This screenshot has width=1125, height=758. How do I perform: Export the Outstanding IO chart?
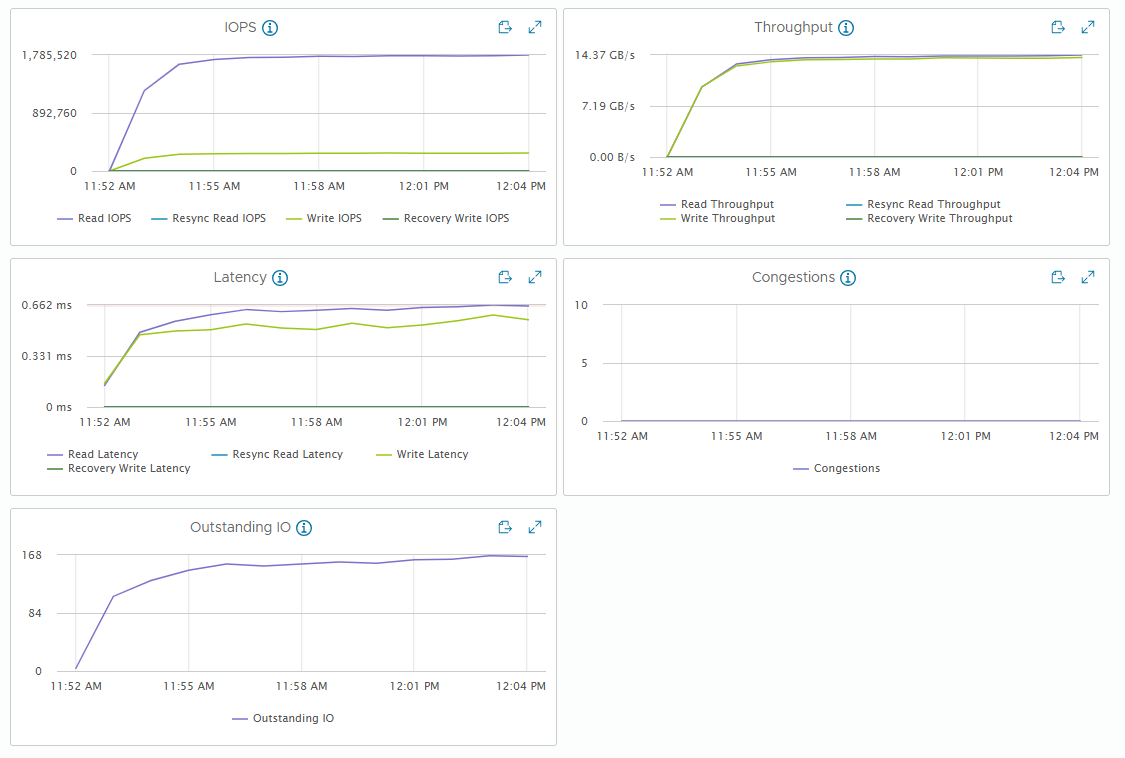pyautogui.click(x=505, y=527)
